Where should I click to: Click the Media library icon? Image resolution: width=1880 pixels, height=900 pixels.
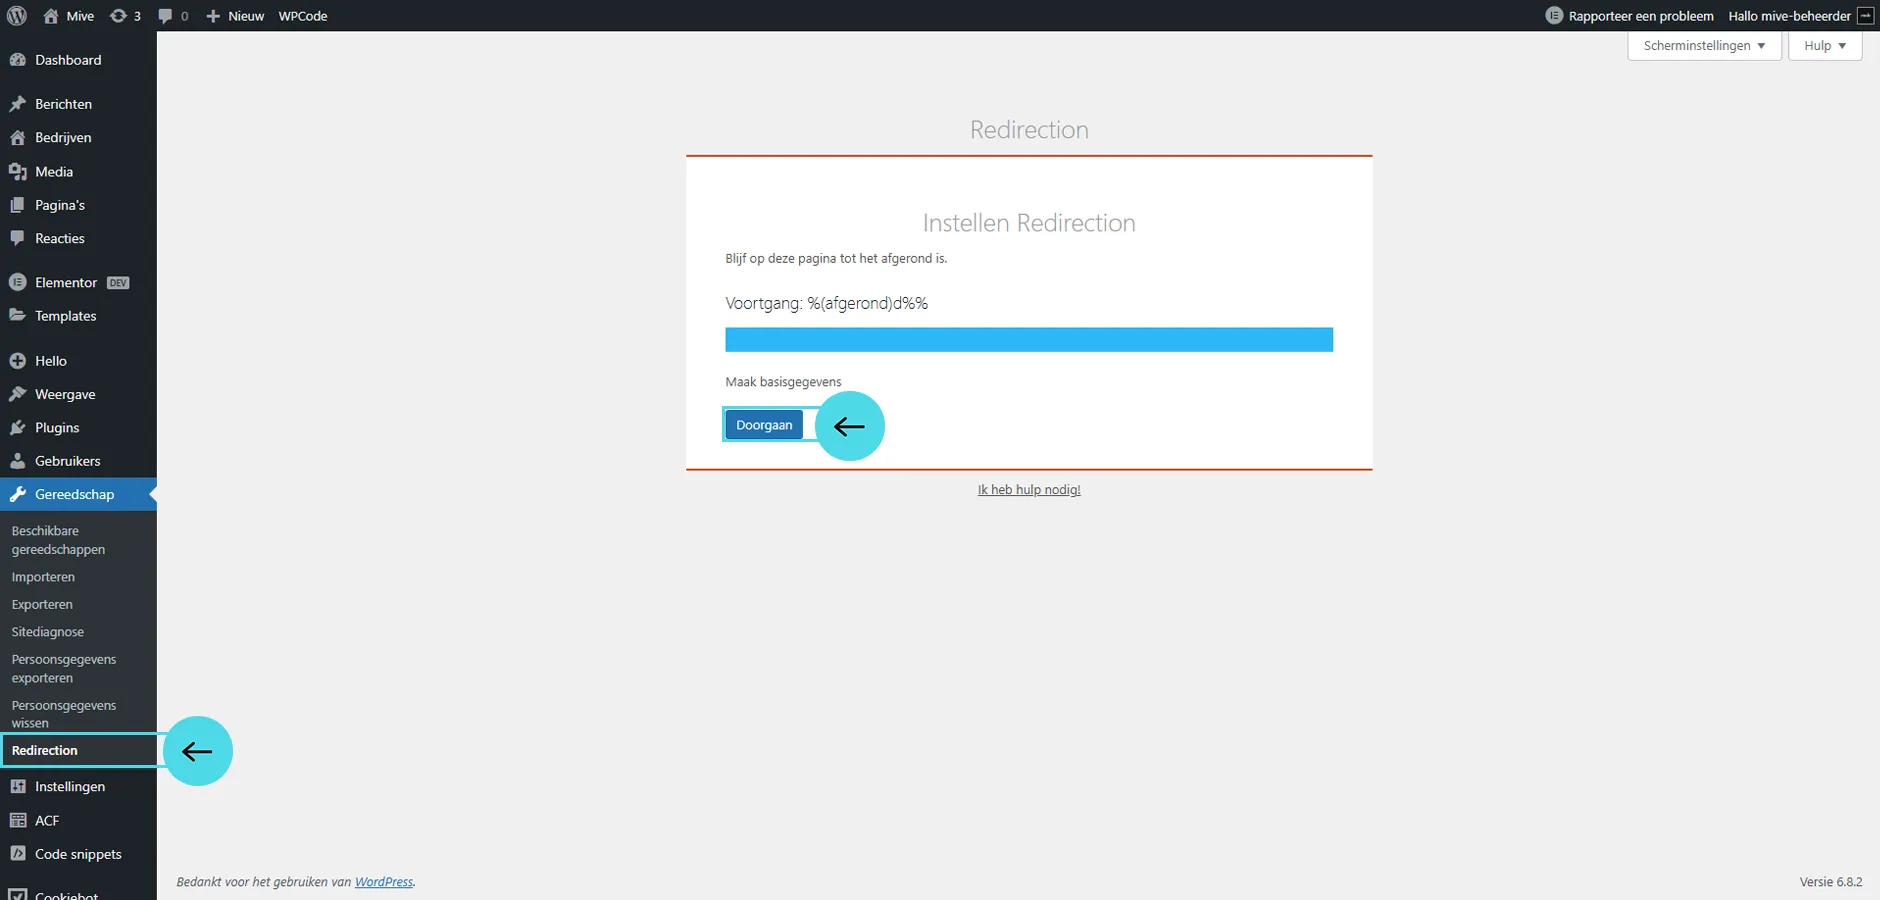click(17, 172)
